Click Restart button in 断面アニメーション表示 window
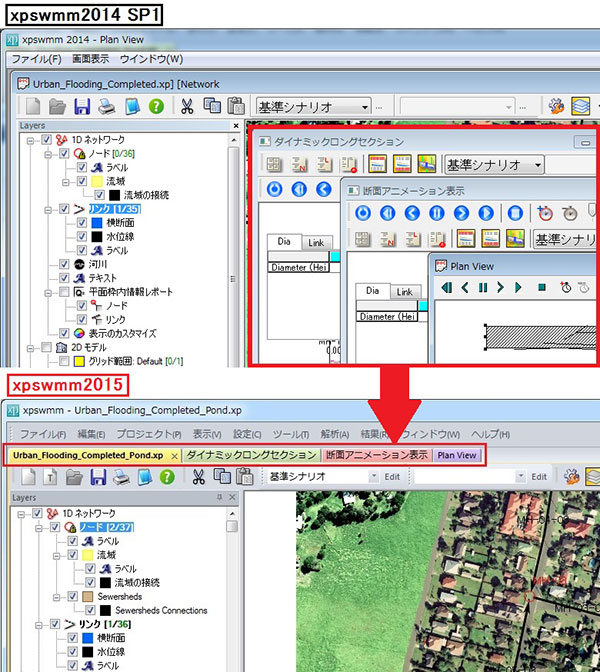Screen dimensions: 600x672 coord(363,213)
